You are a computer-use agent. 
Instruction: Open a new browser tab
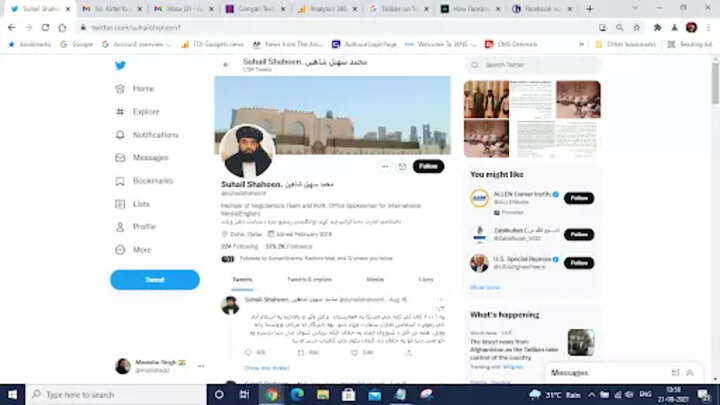(590, 9)
